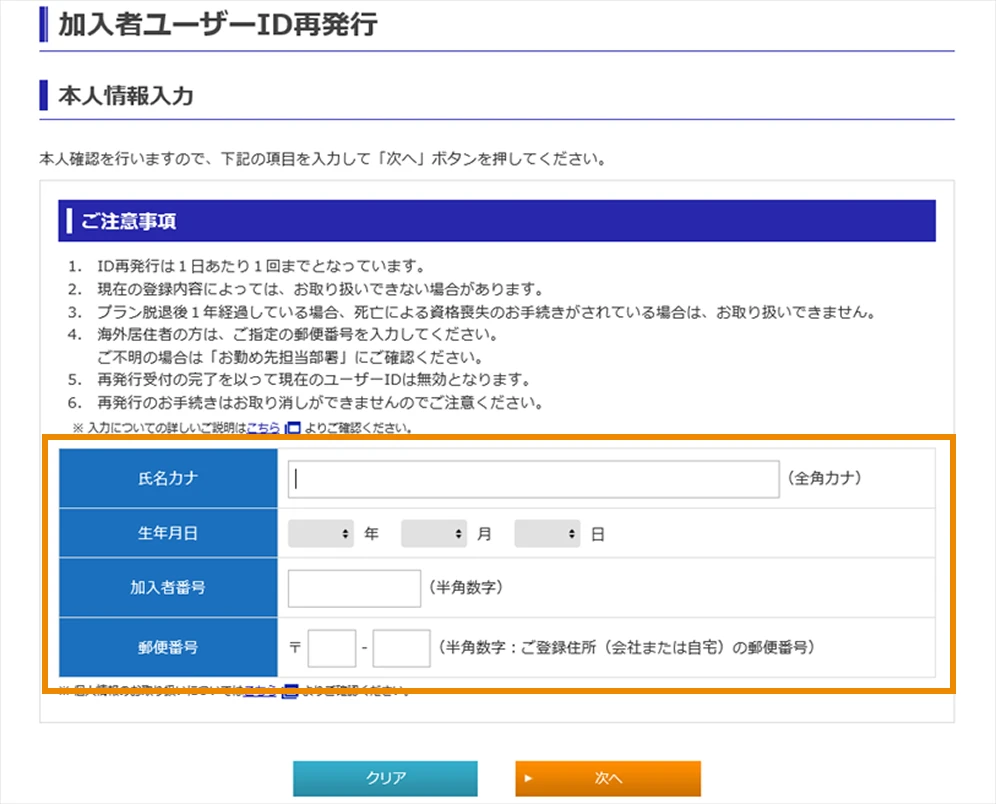Click the up-down arrow icon on the 日 selector

571,533
